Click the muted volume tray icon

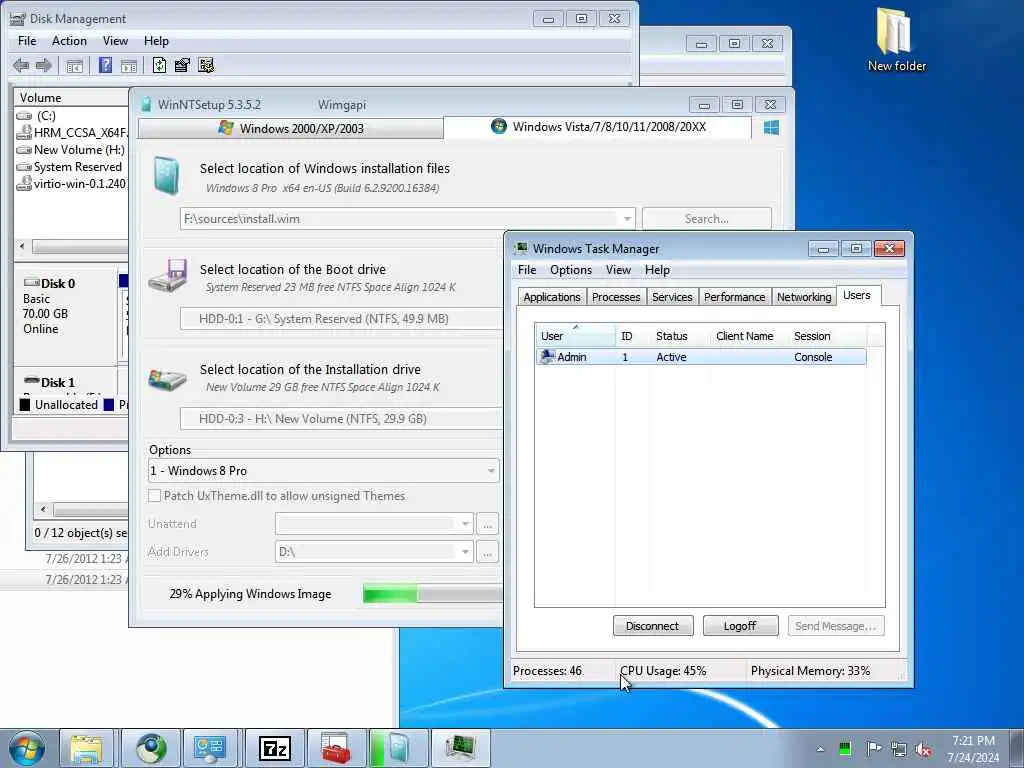coord(923,749)
